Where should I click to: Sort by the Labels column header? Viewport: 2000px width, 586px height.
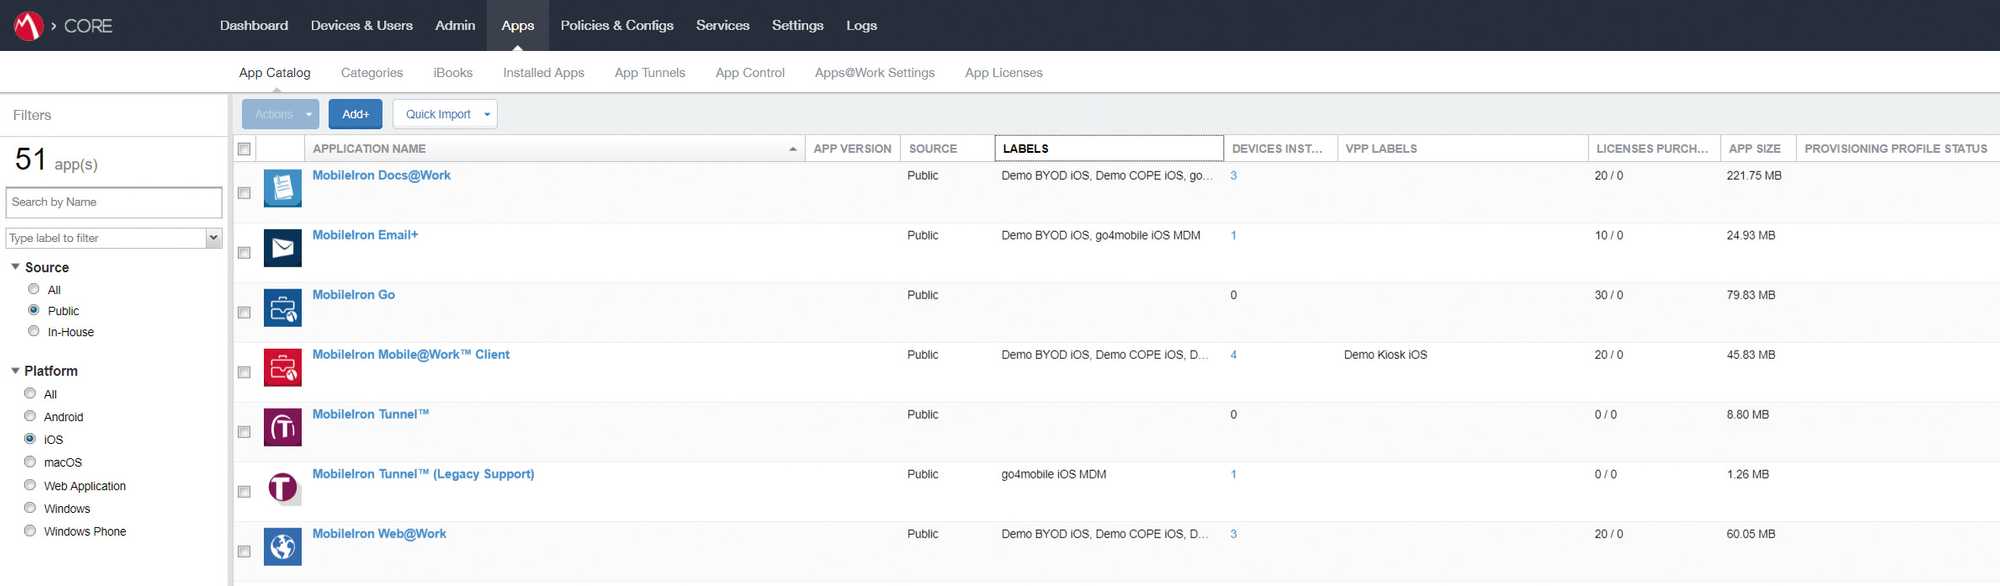pos(1109,149)
